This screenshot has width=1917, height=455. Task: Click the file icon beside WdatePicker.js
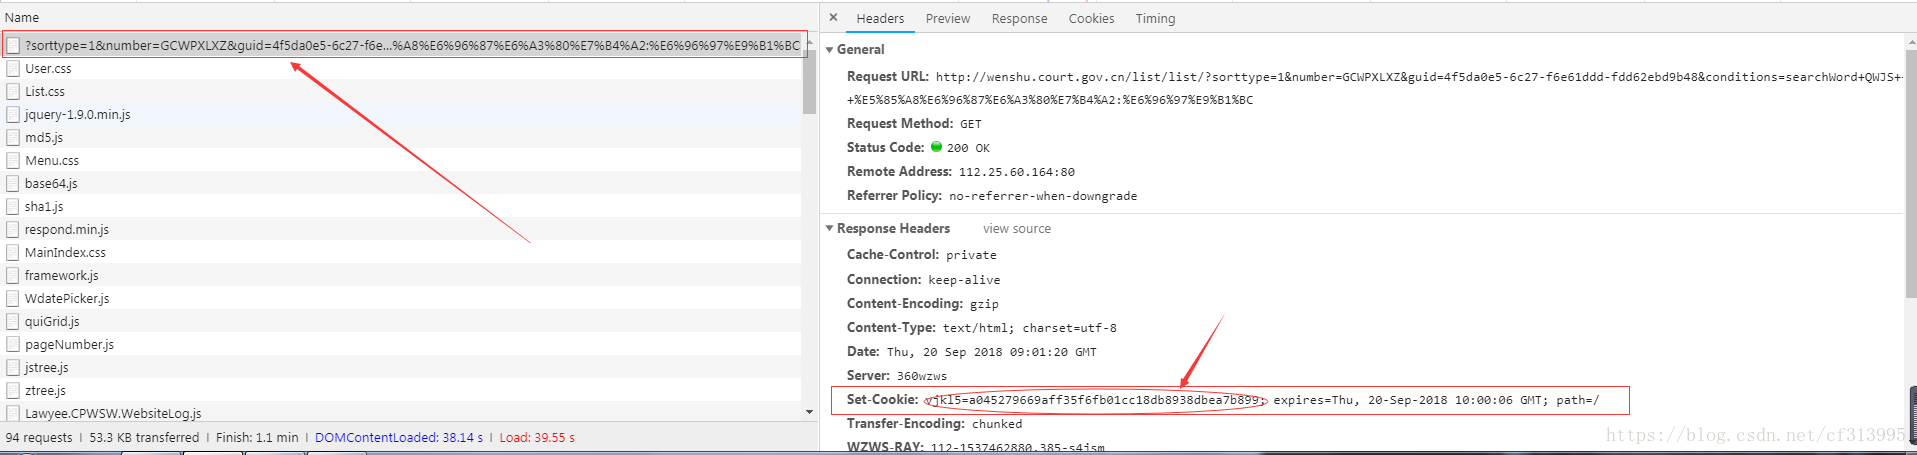(x=13, y=298)
